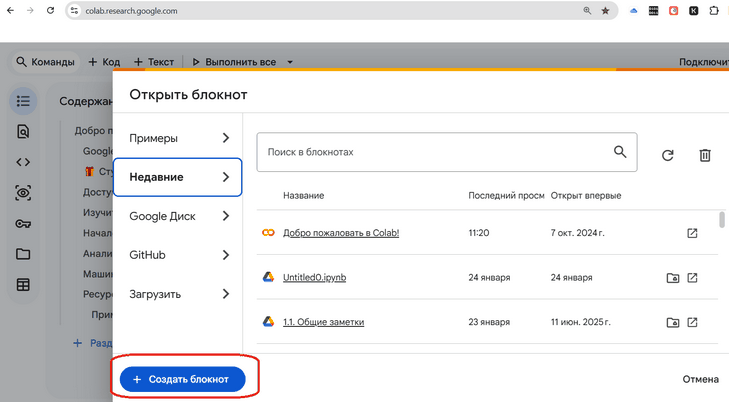The height and width of the screenshot is (402, 729).
Task: Open the code snippets sidebar icon
Action: tap(23, 162)
